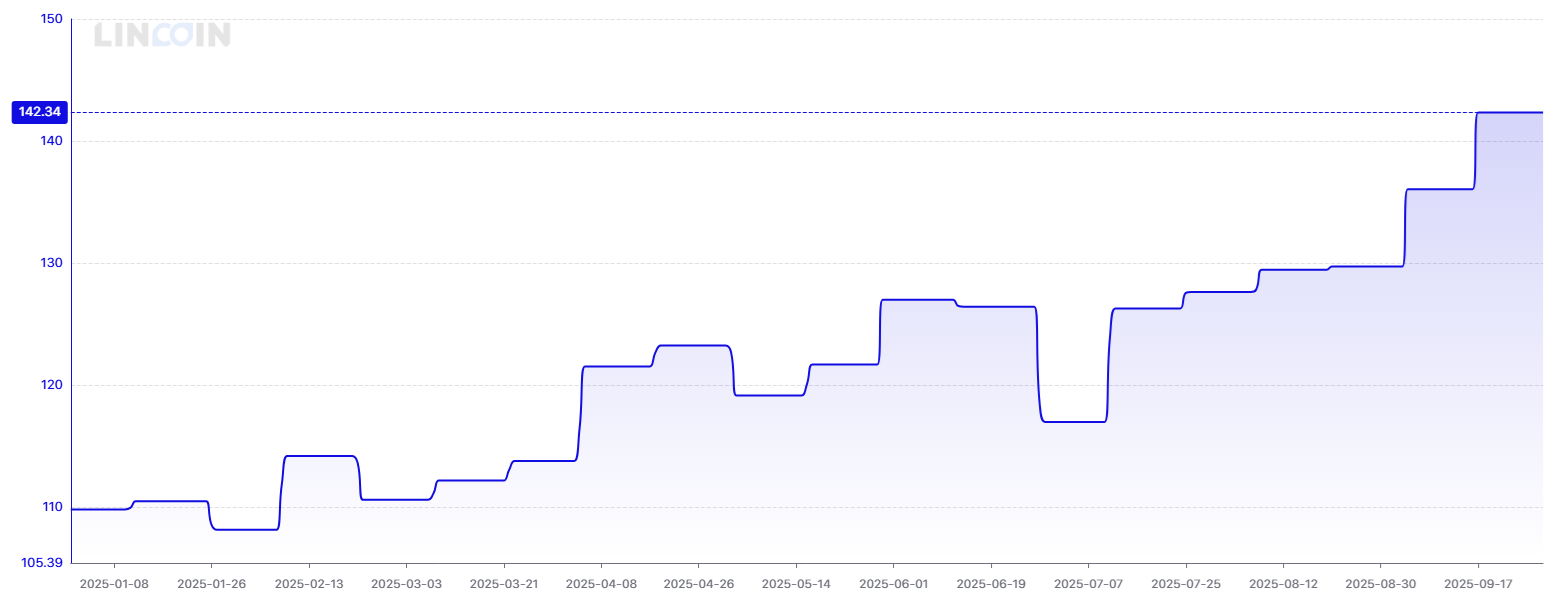Select the 2025-09-17 date tick
1564x601 pixels.
(x=1477, y=583)
